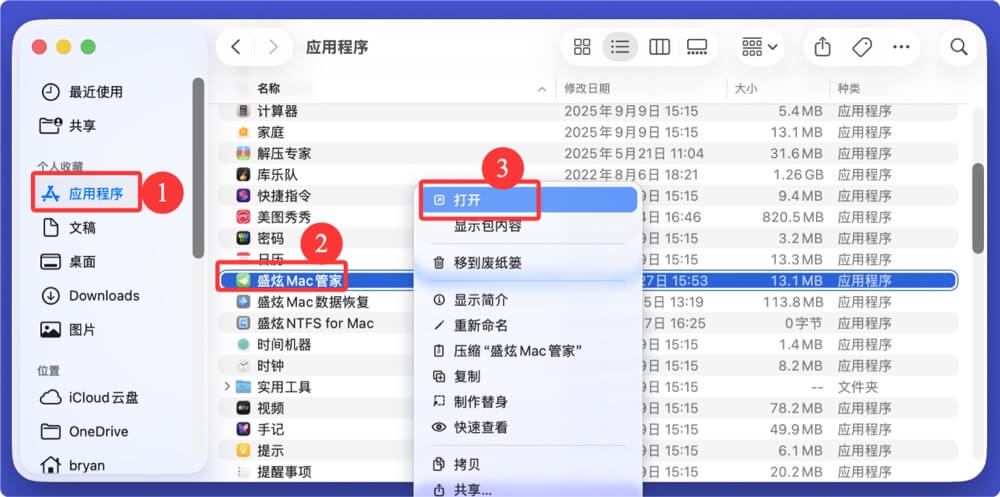Click the sidebar vertical scrollbar

(x=198, y=168)
